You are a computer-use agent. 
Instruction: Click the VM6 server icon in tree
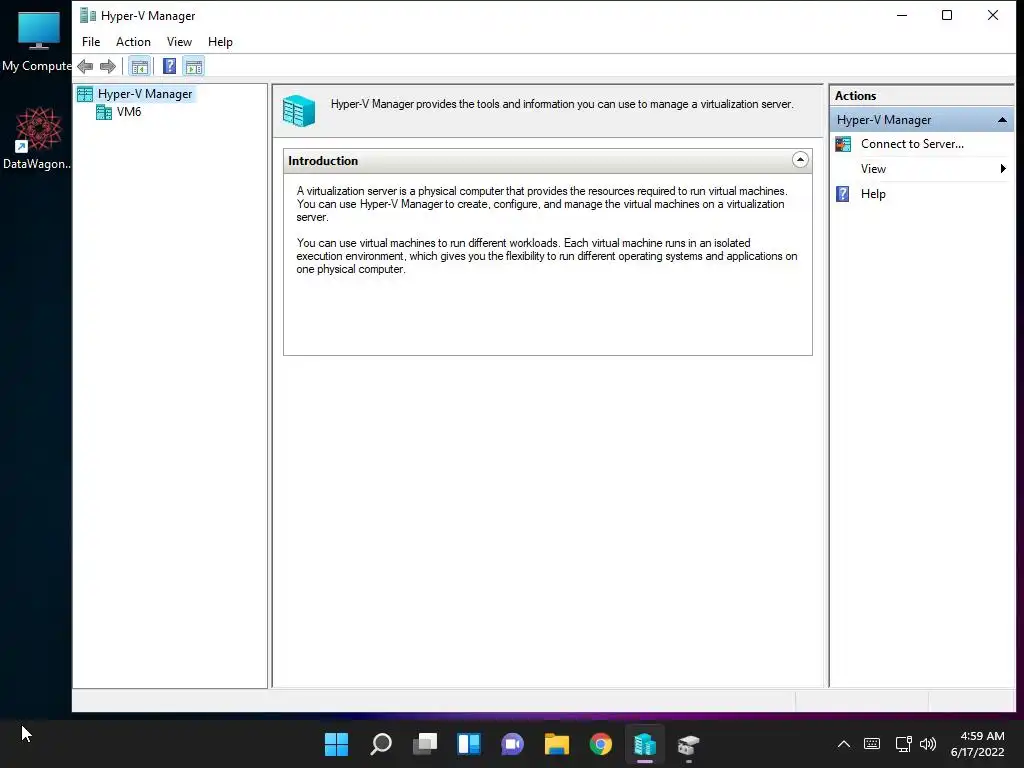tap(104, 112)
